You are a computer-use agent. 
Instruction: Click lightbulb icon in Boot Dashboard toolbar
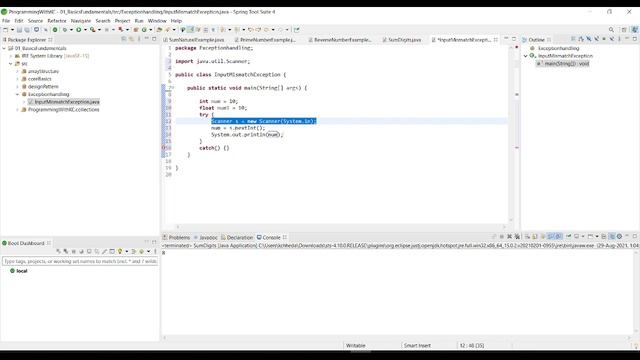(120, 251)
